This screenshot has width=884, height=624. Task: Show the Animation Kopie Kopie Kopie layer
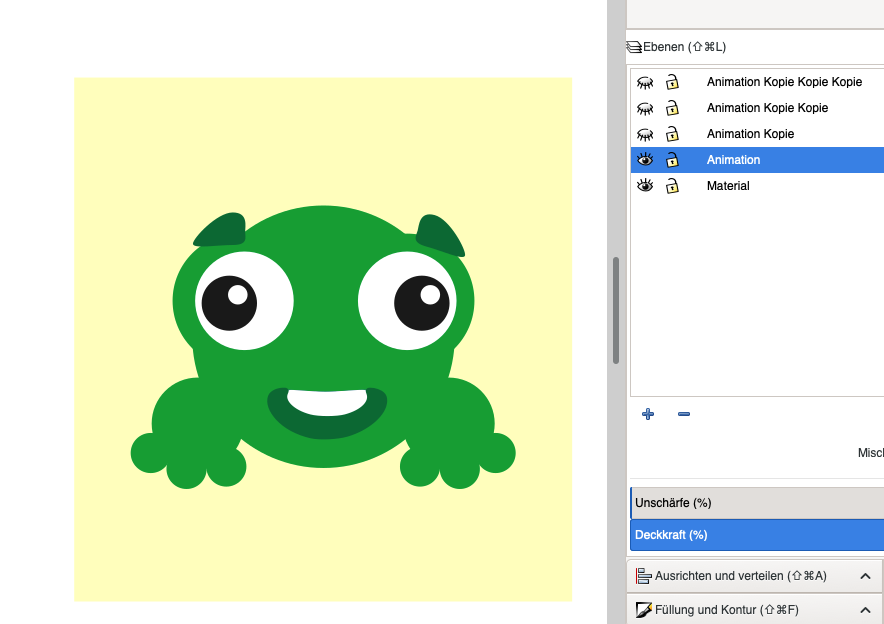(x=645, y=82)
